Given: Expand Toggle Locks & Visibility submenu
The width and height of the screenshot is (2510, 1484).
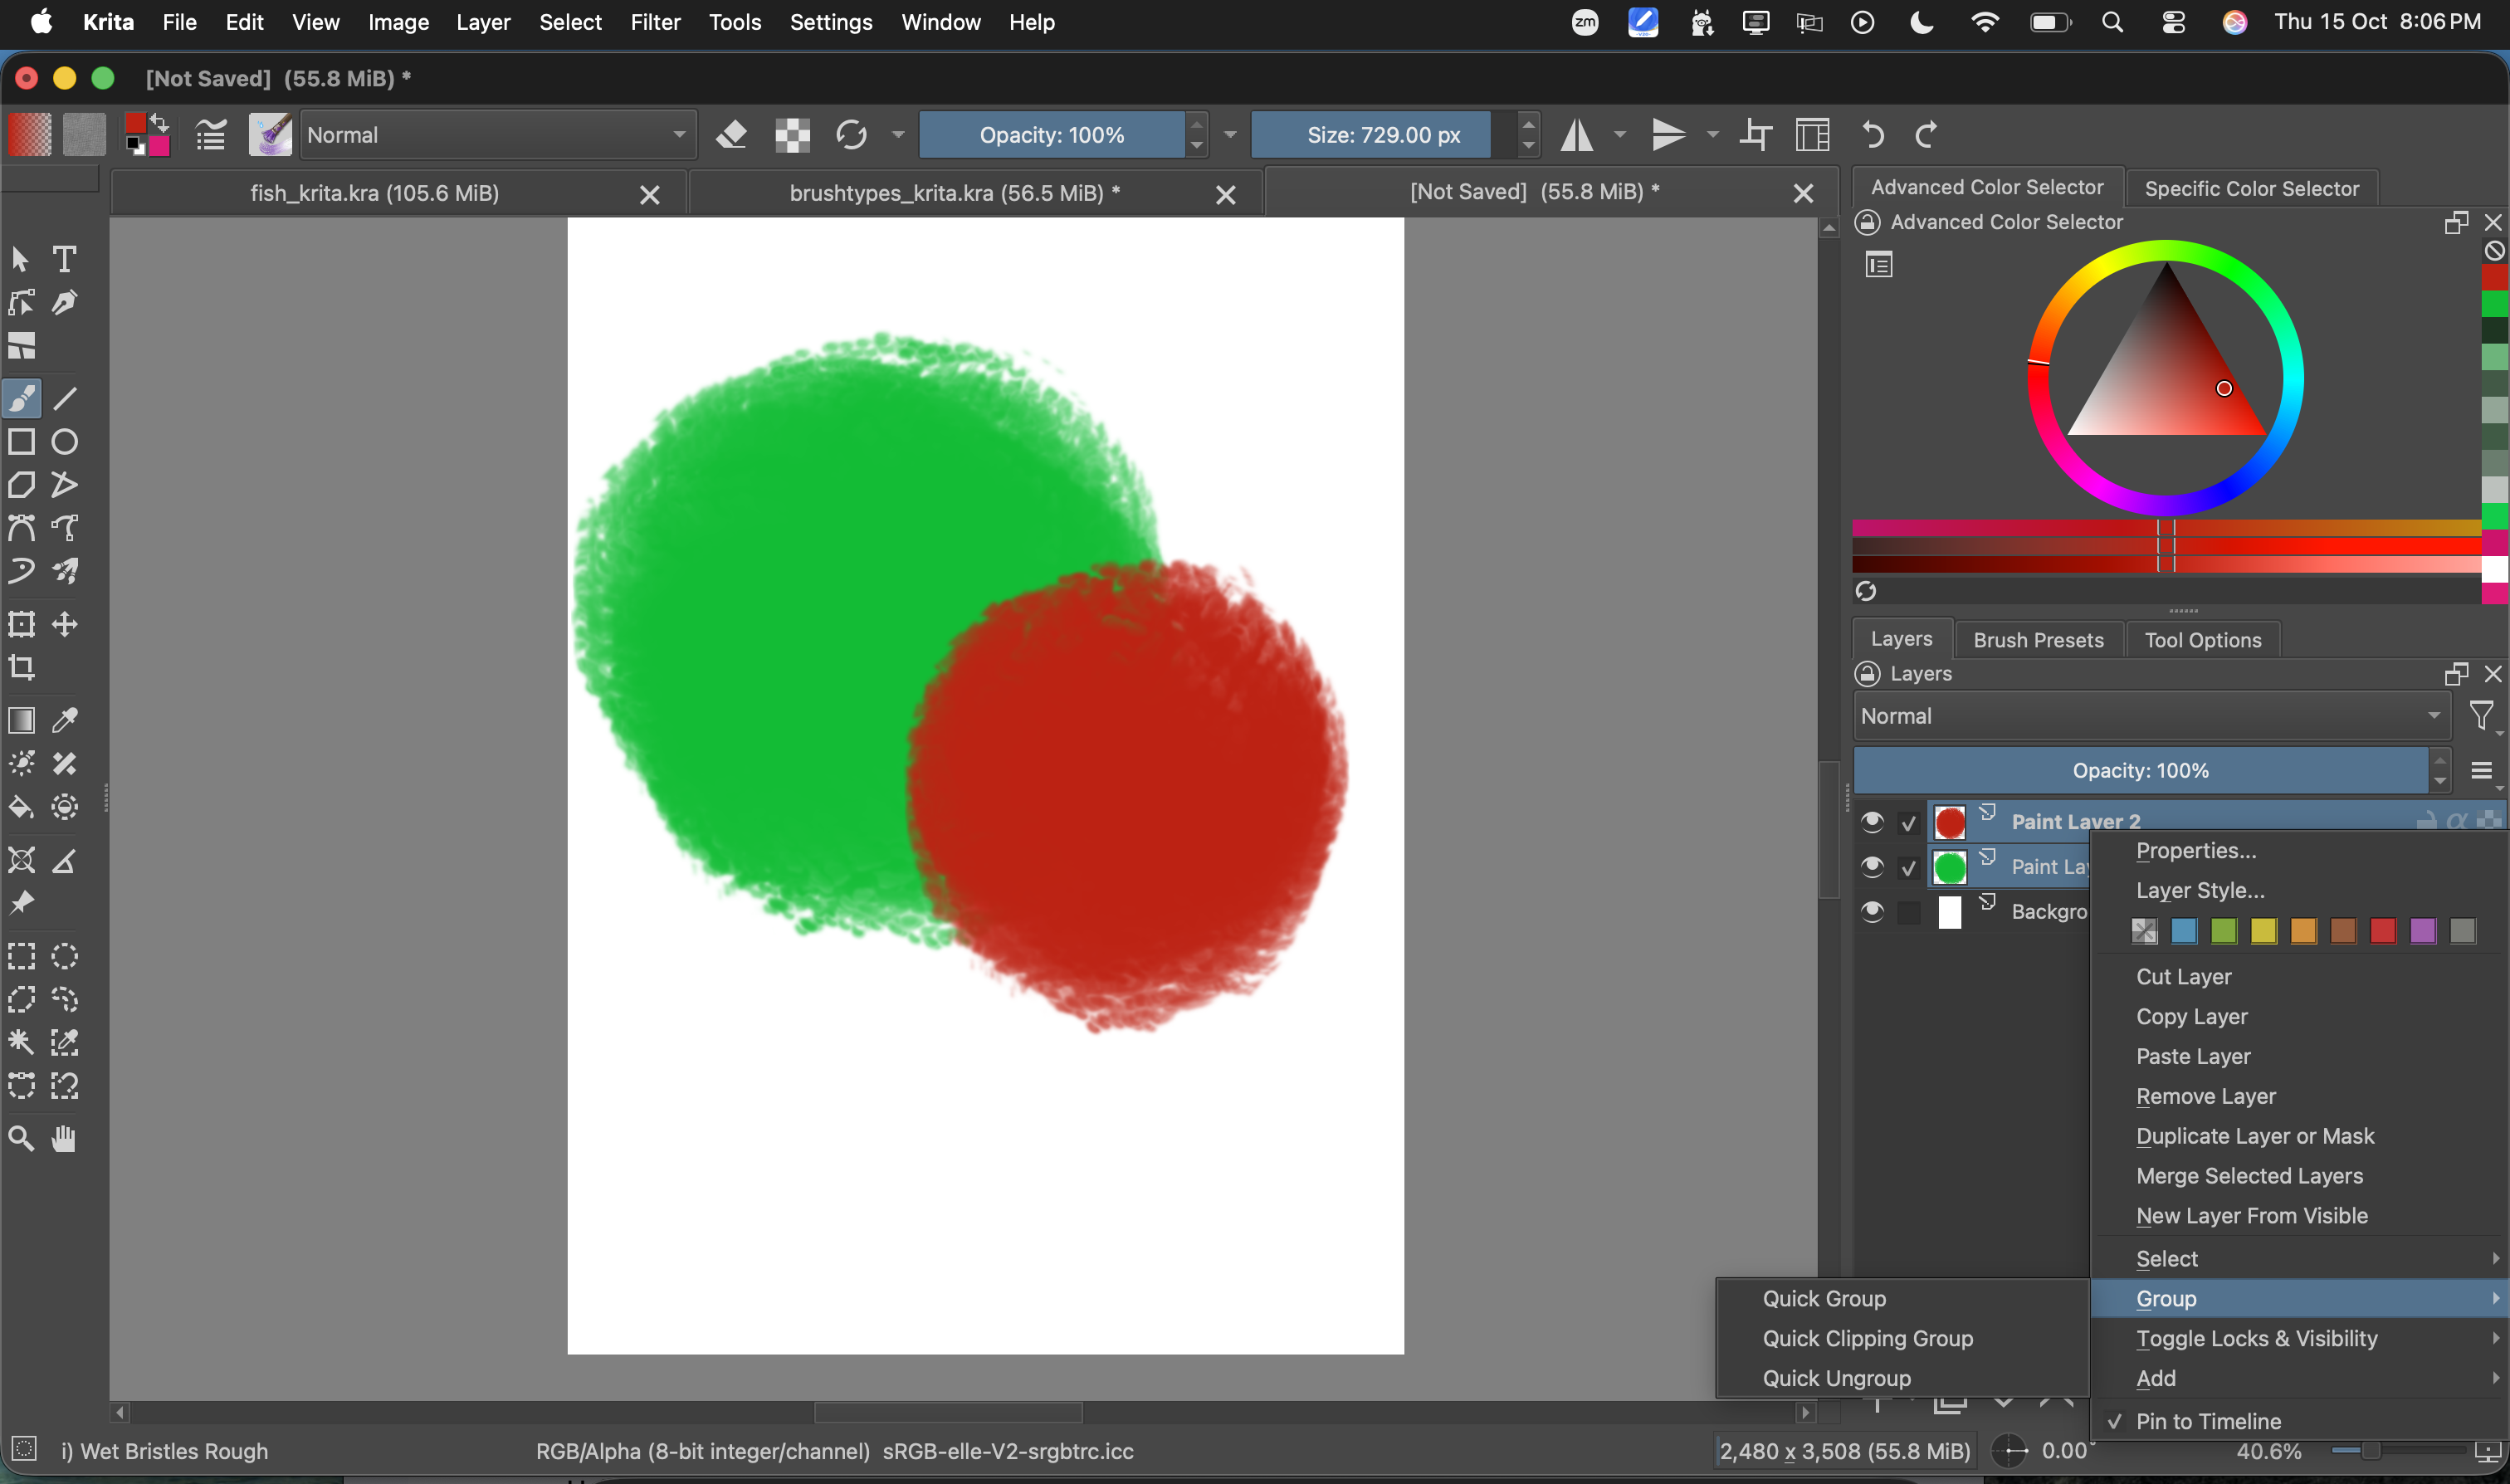Looking at the screenshot, I should tap(2299, 1338).
